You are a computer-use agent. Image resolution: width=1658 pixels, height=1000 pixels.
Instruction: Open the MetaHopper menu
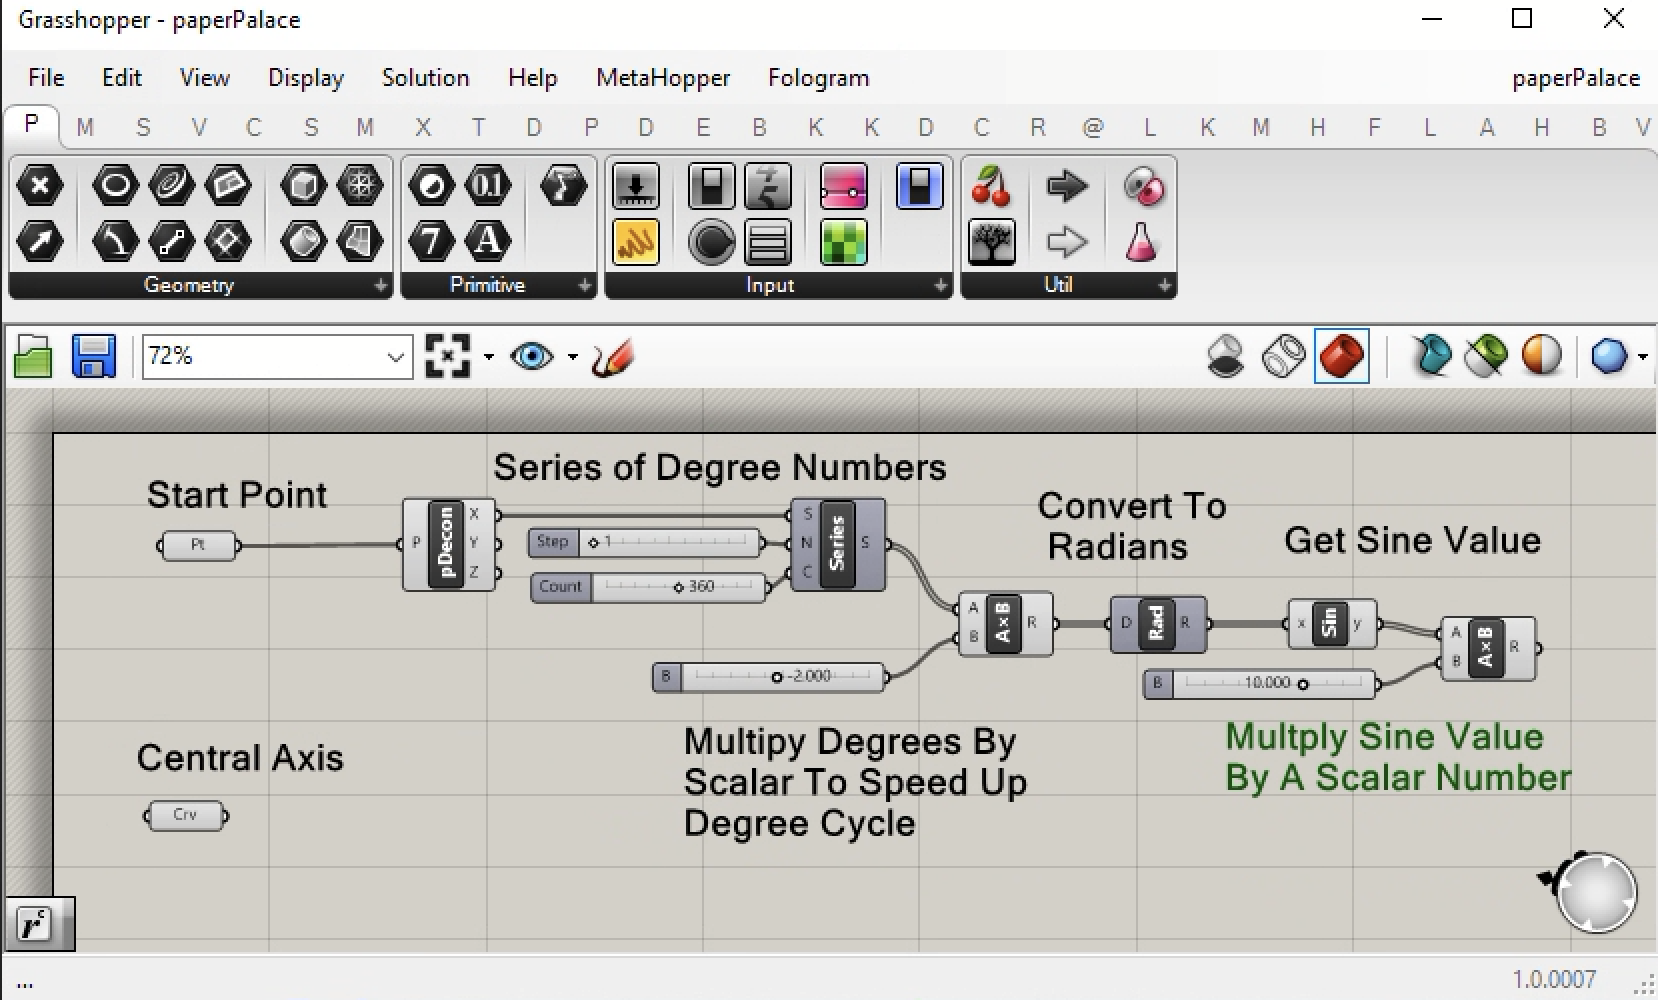[x=663, y=78]
